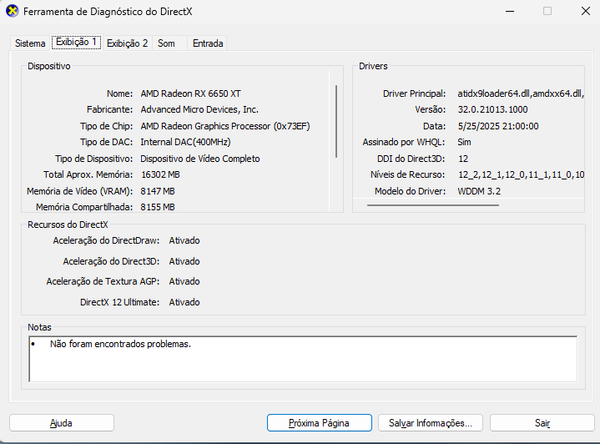Viewport: 600px width, 444px height.
Task: Click the Advanced Micro Devices, Inc. value
Action: pos(199,110)
